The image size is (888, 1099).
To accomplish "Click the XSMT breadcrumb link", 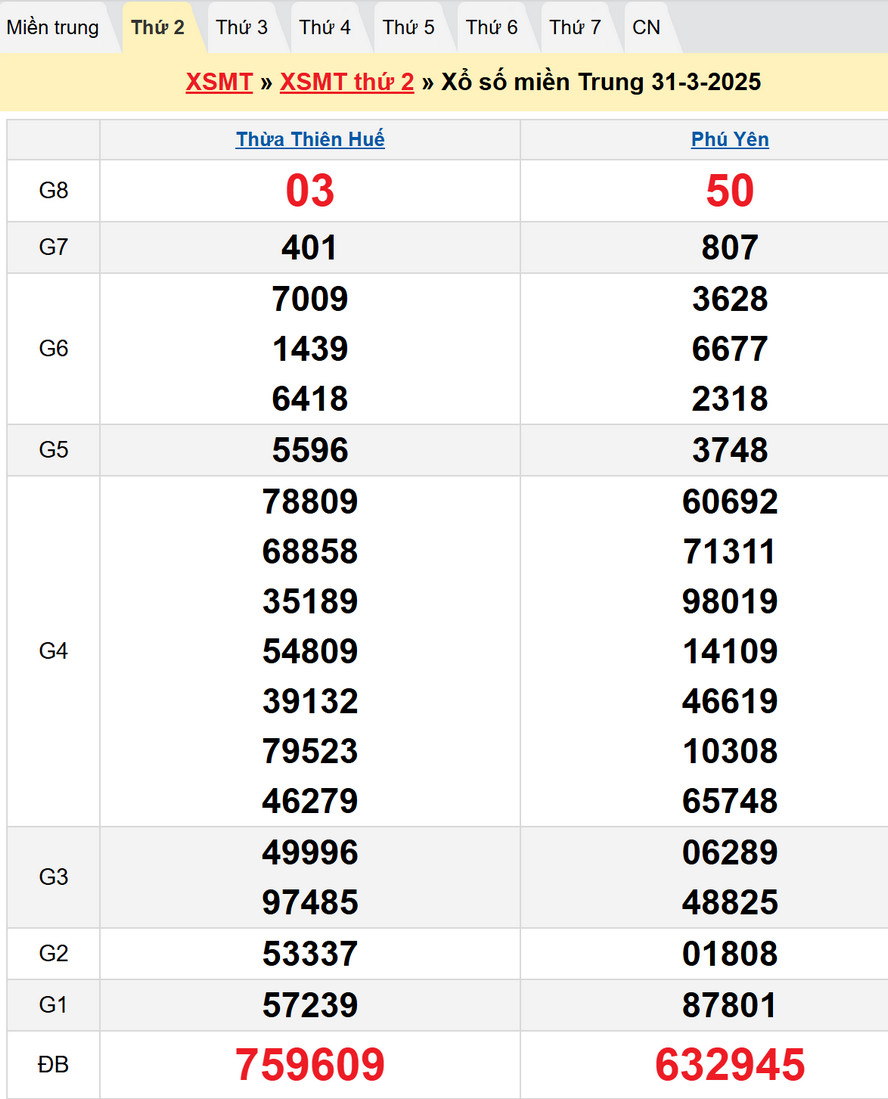I will coord(219,82).
